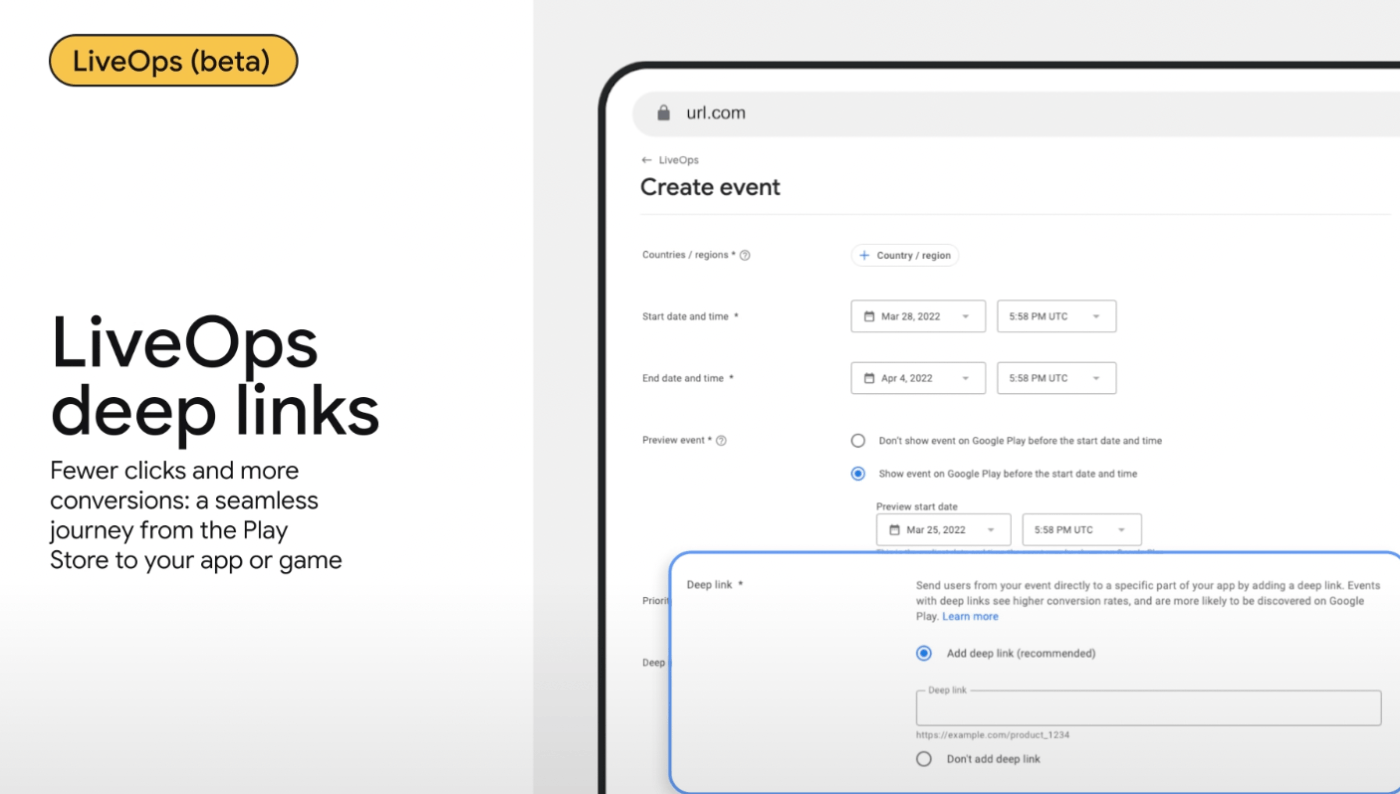Open the Learn more link
Screen dimensions: 1400x794
click(970, 616)
